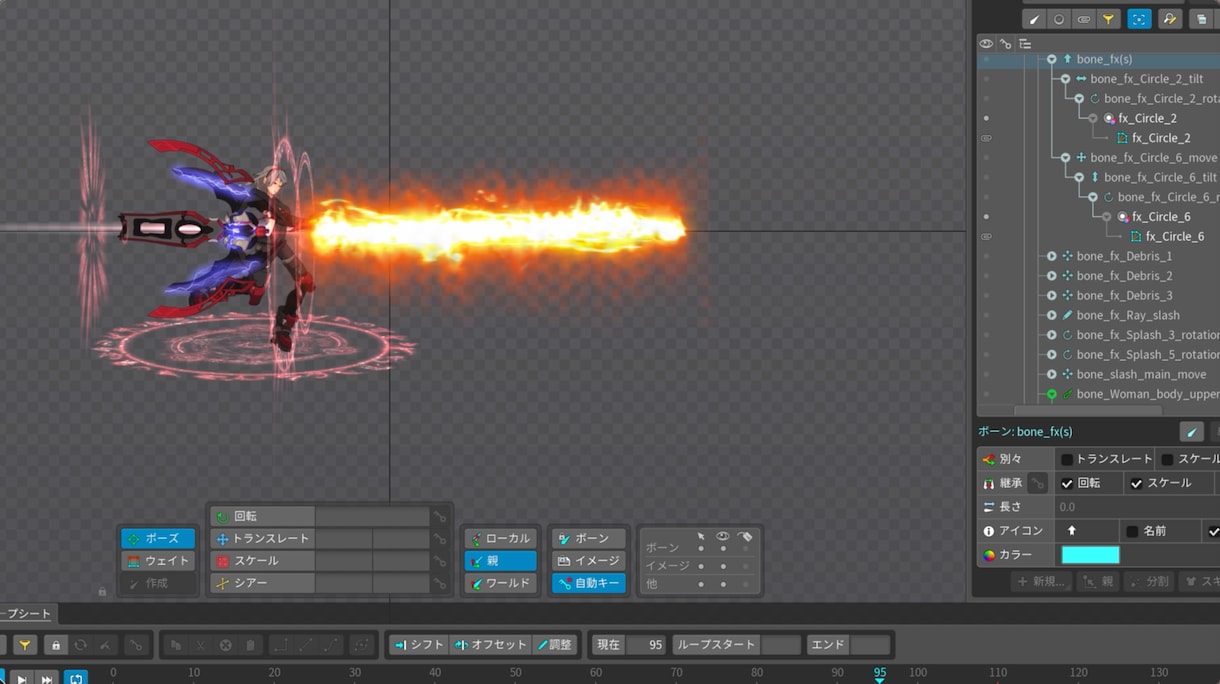Click the 分割 (Split) button
1220x684 pixels.
tap(1148, 581)
